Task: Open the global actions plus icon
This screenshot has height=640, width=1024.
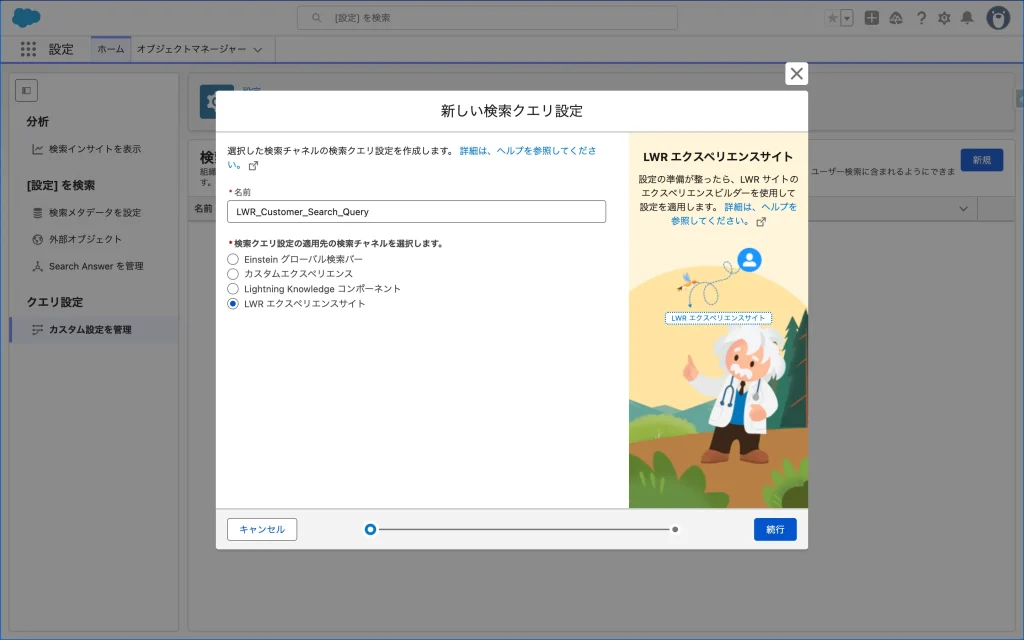Action: [x=872, y=18]
